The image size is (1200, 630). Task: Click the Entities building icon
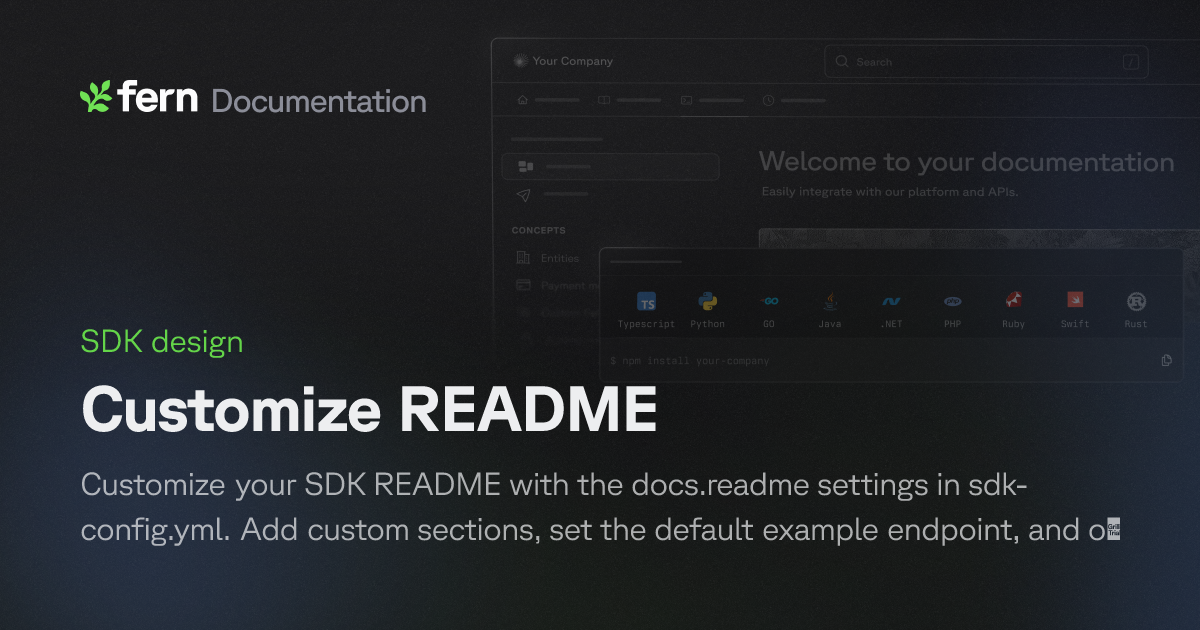[x=523, y=258]
